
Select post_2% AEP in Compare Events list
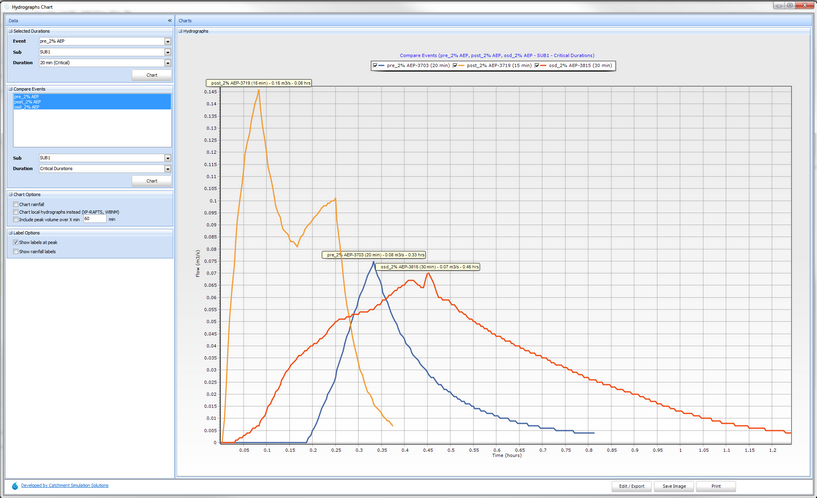[28, 101]
